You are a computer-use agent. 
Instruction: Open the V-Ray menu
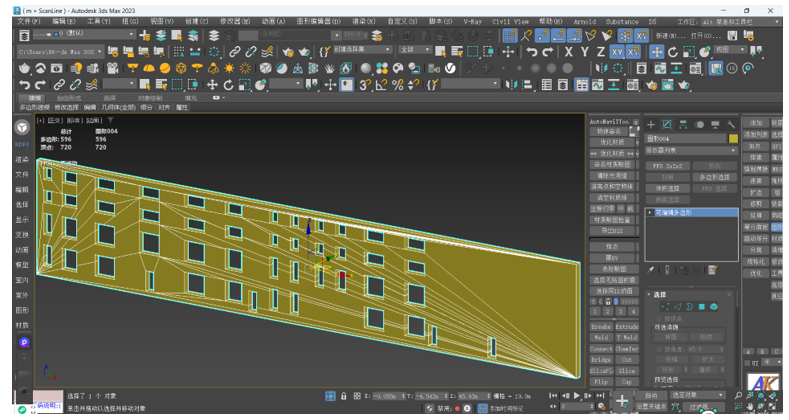tap(472, 20)
